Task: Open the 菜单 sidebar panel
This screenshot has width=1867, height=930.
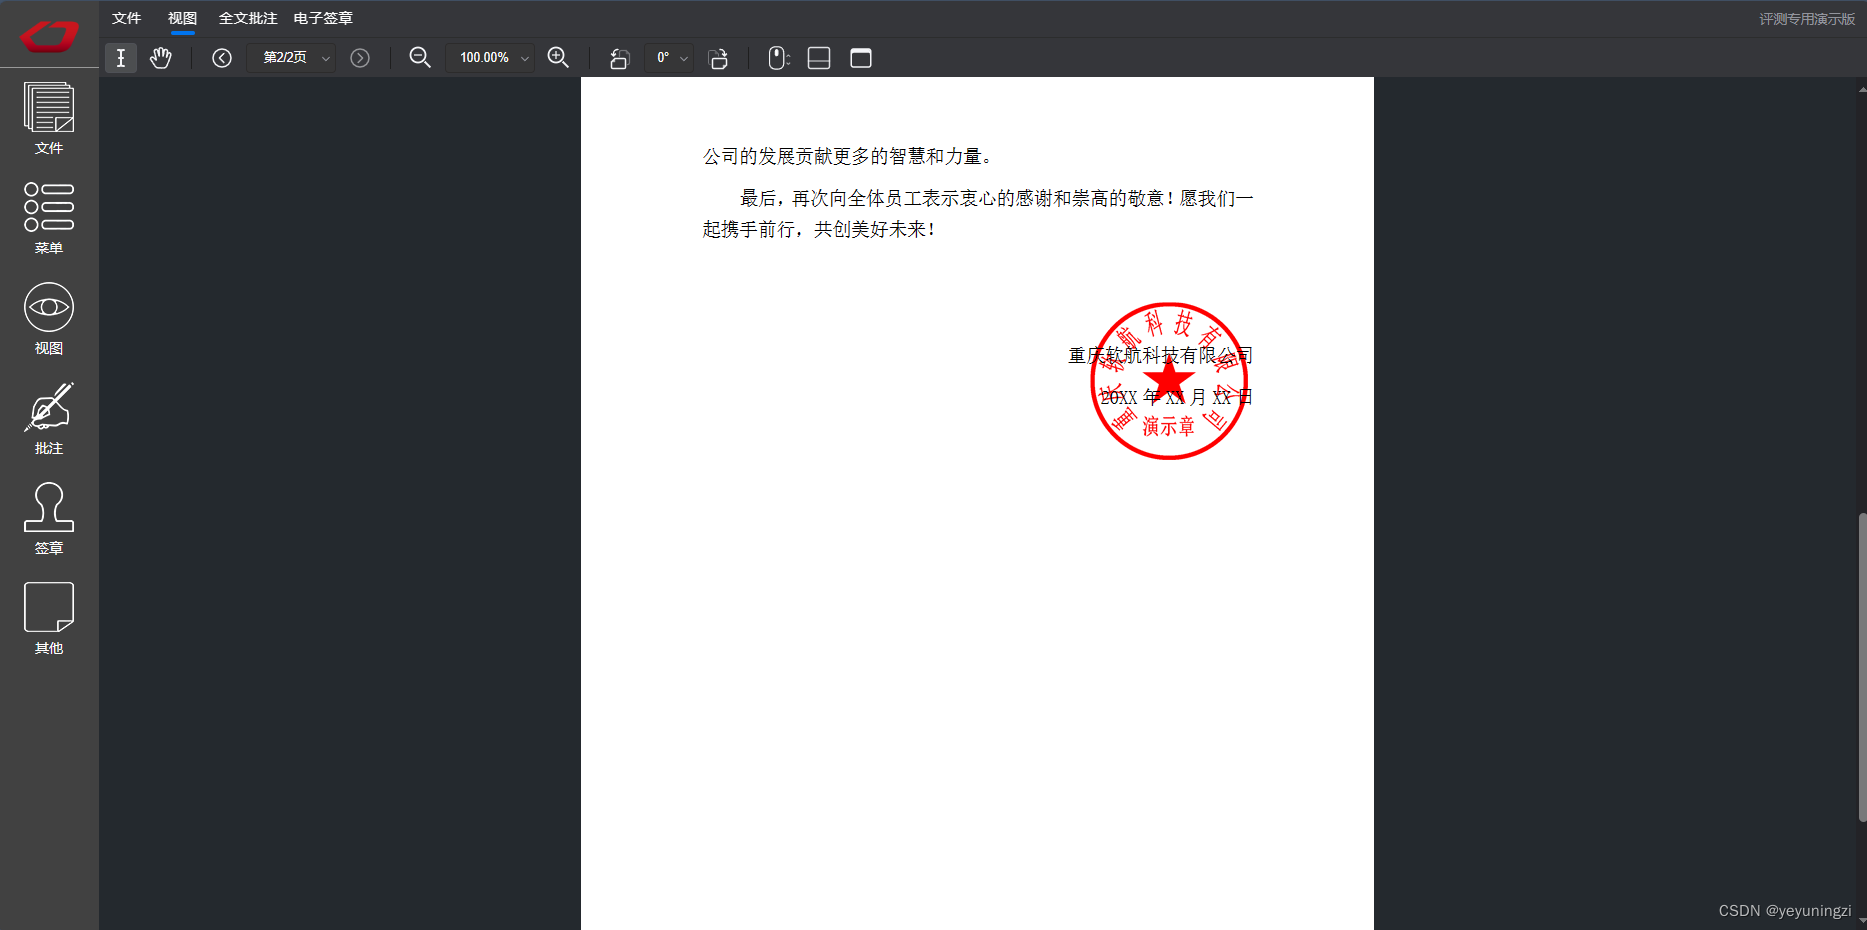Action: [49, 218]
